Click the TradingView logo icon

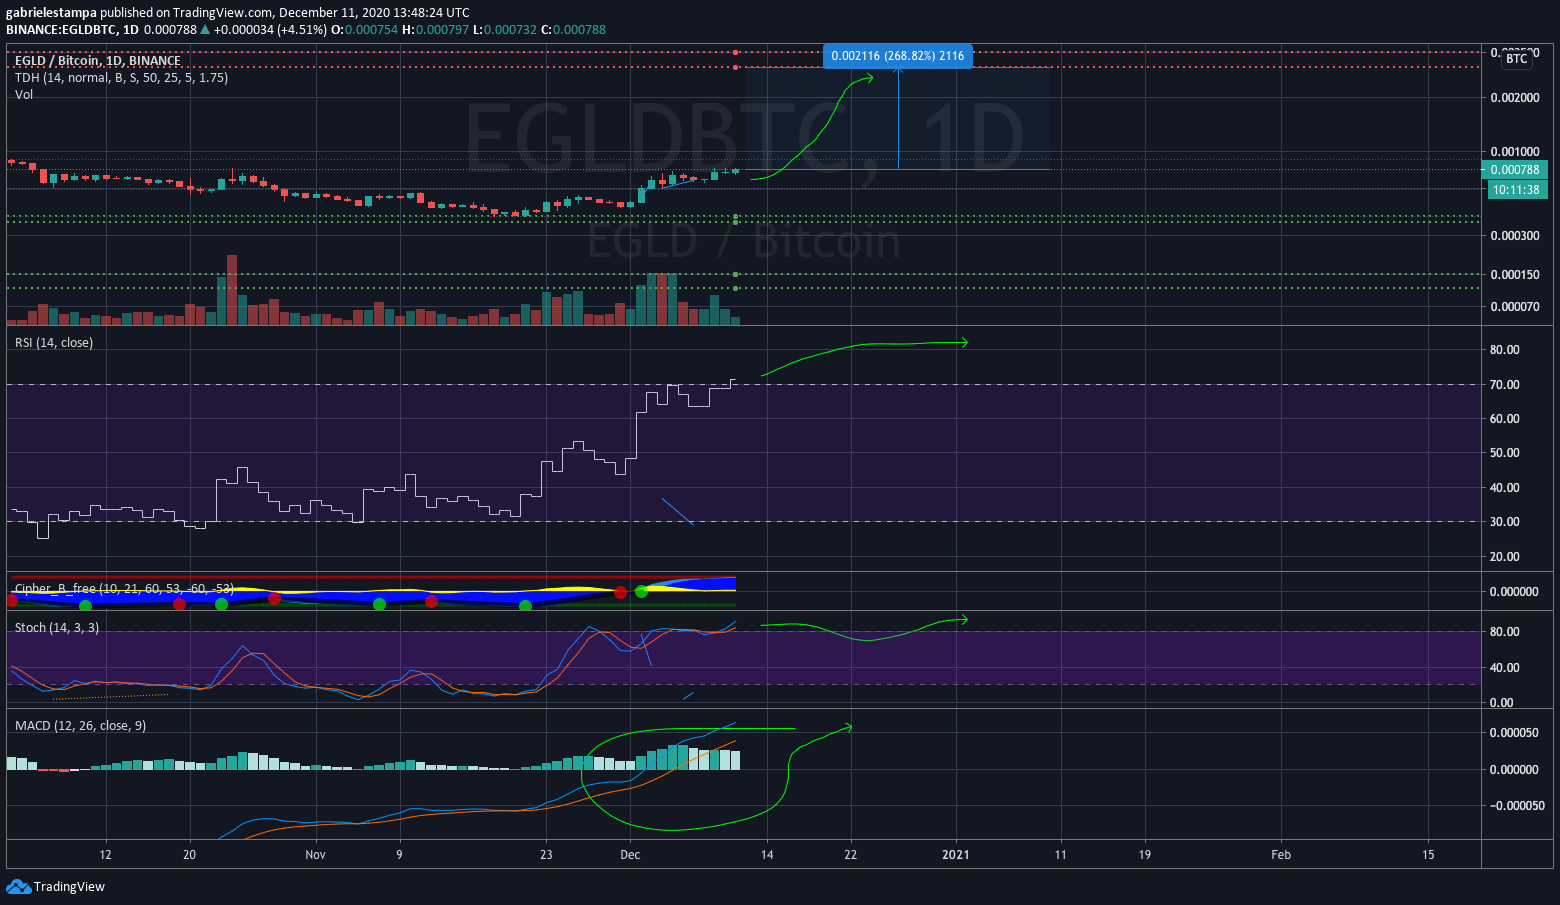point(18,886)
